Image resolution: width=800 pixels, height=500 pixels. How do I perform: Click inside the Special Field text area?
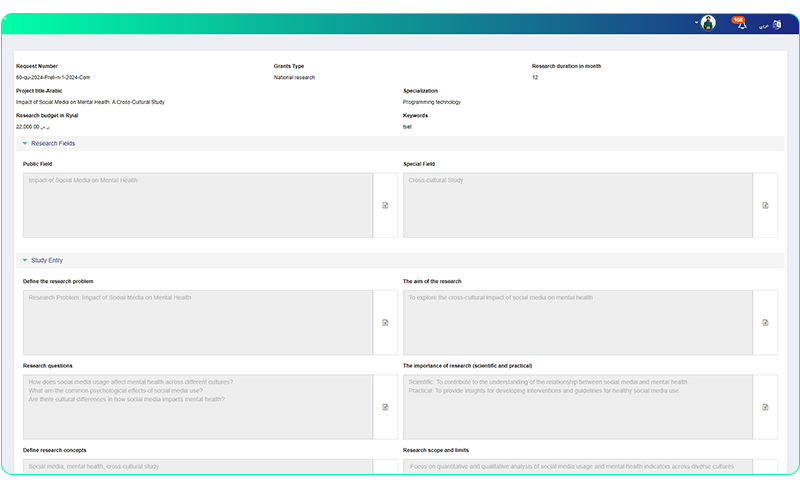[x=577, y=205]
